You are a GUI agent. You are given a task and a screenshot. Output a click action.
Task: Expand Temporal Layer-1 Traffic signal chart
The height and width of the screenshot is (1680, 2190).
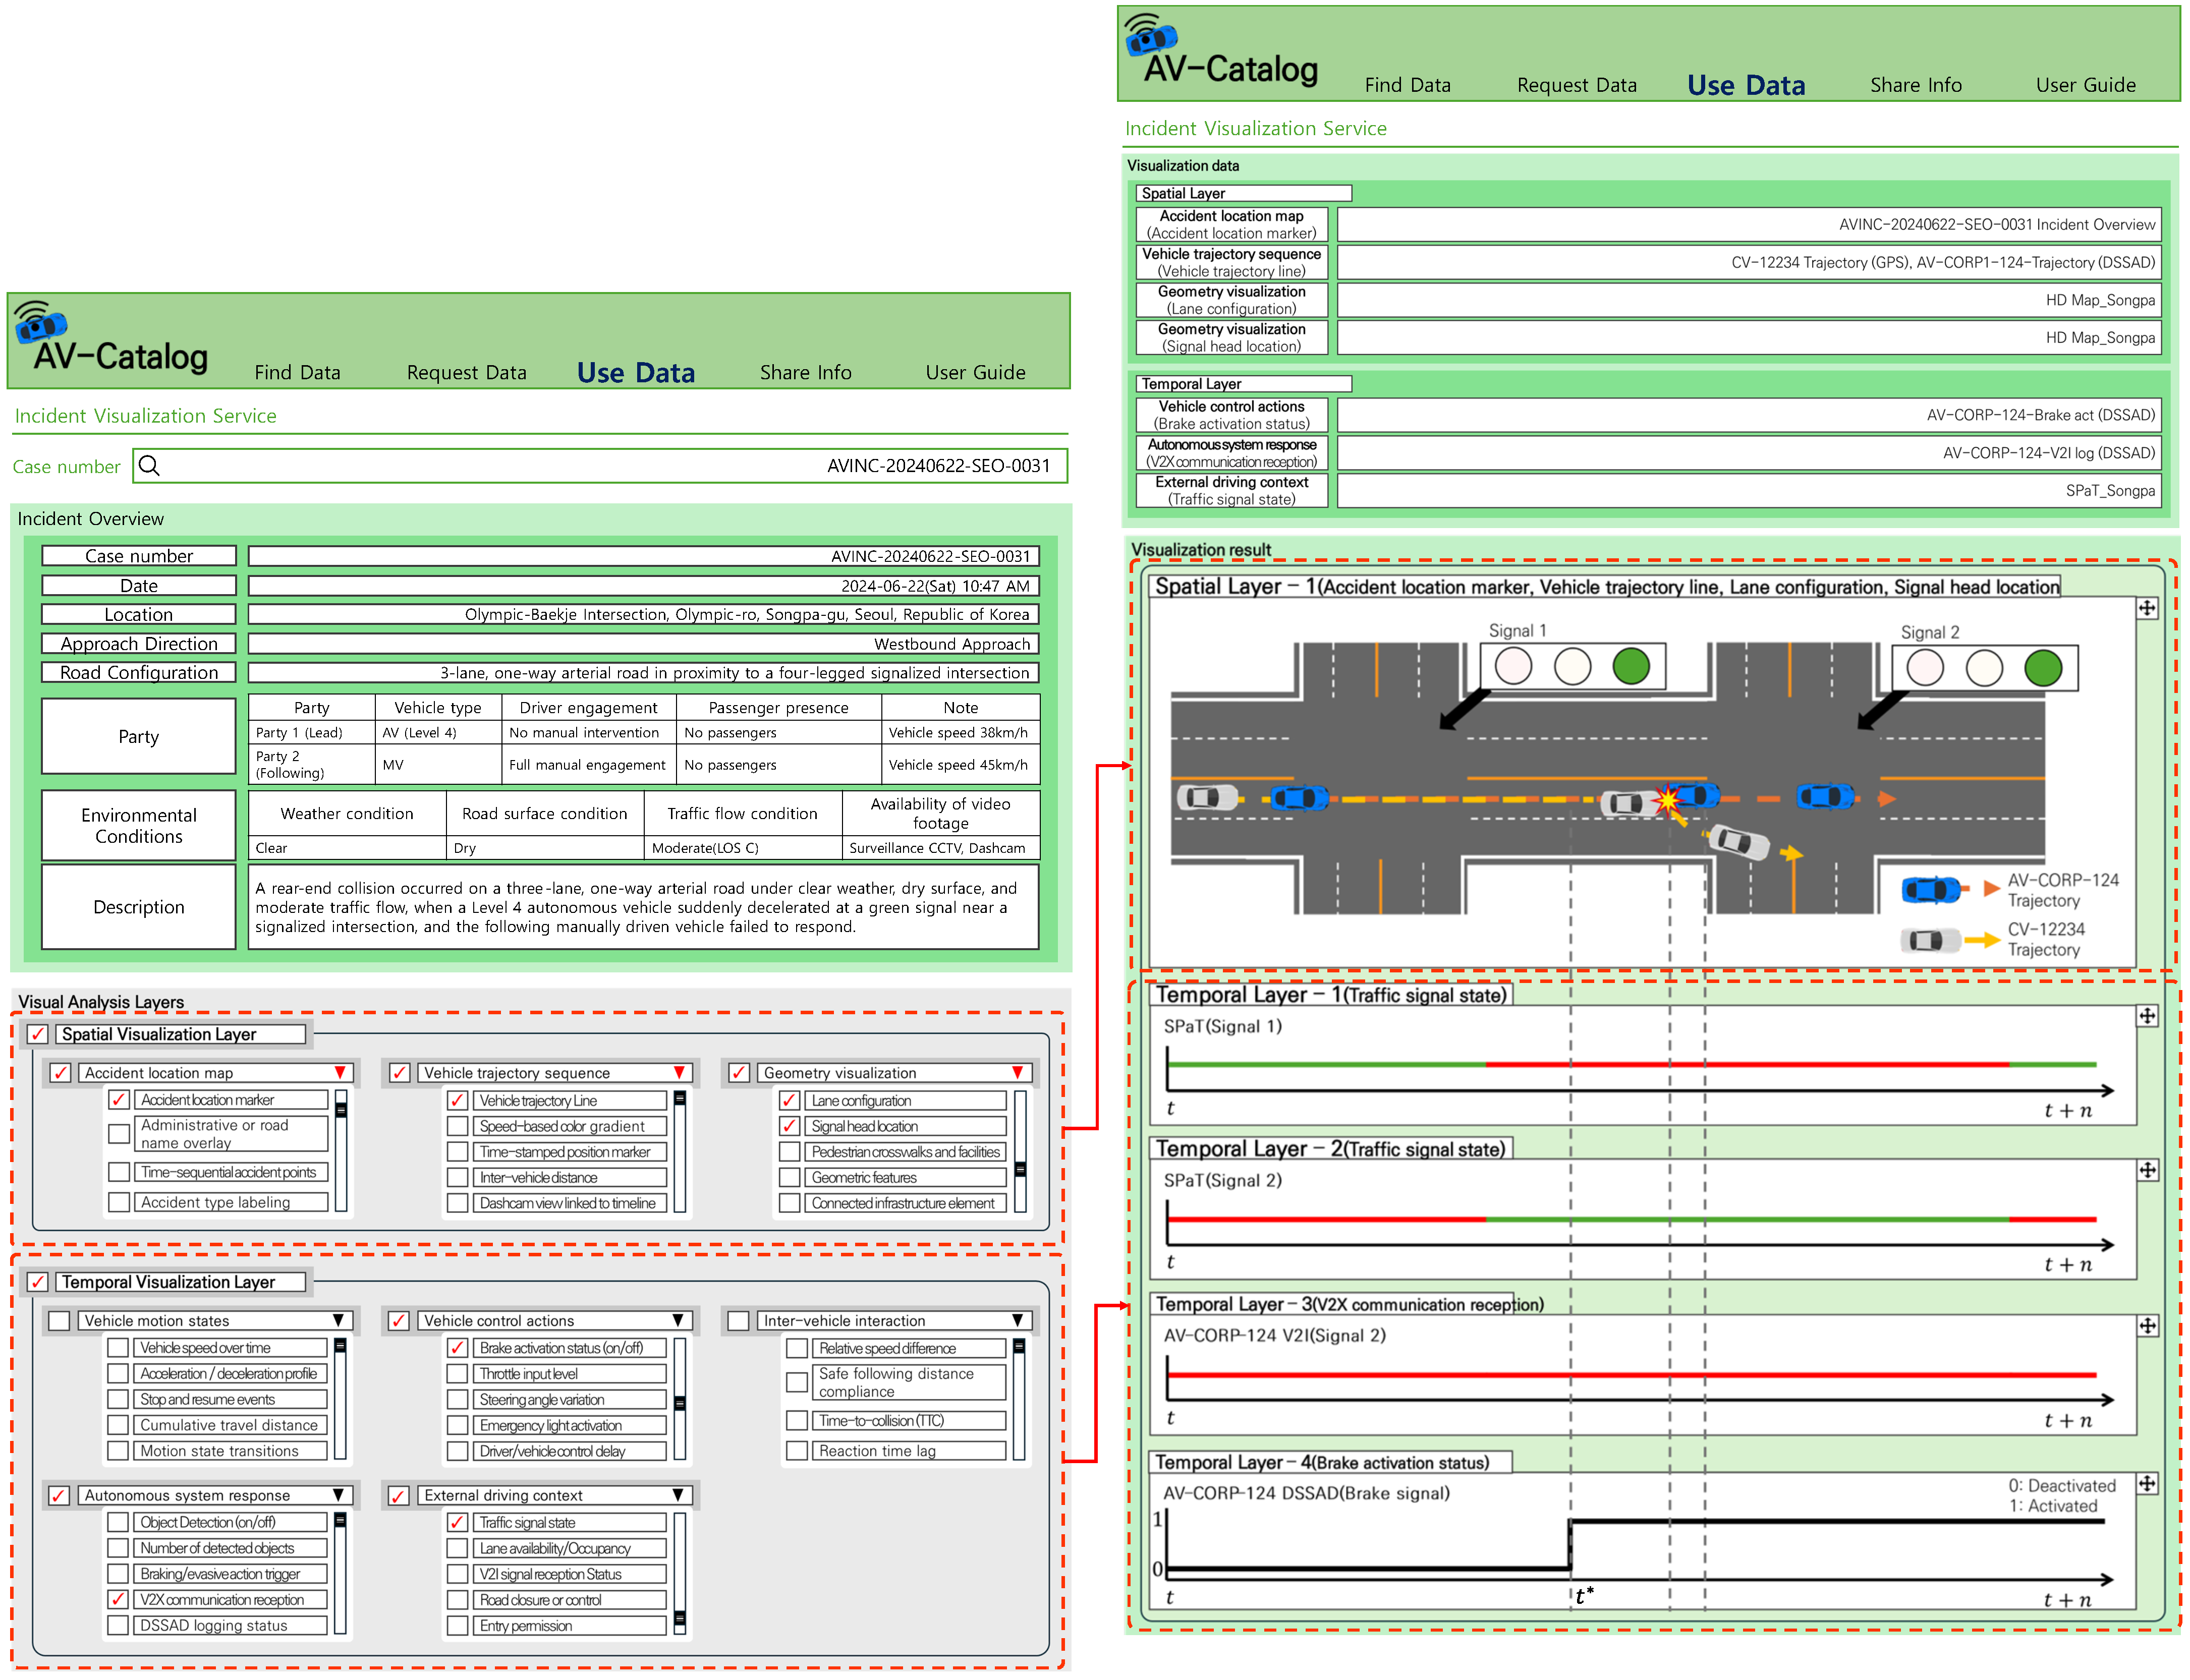(x=2147, y=1016)
